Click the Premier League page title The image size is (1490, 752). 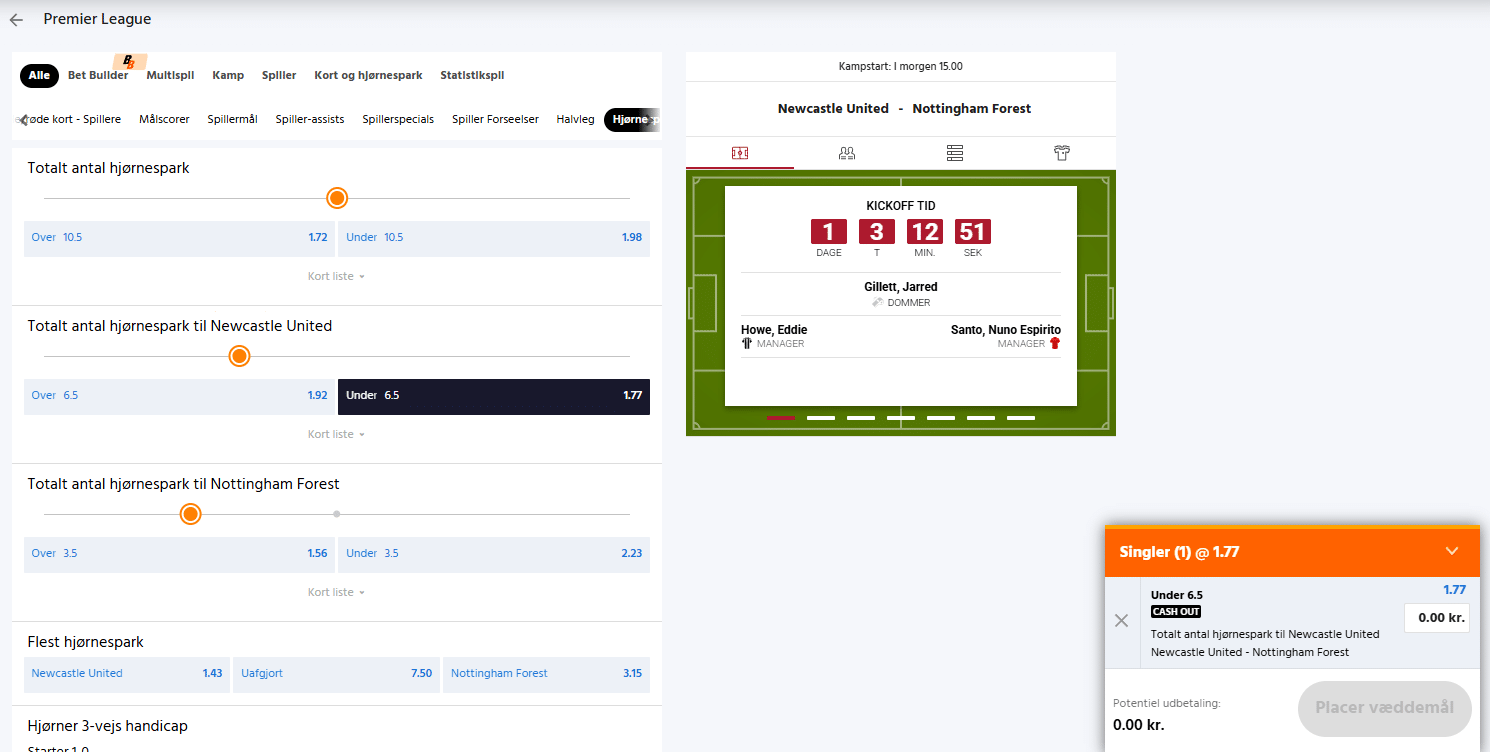pyautogui.click(x=98, y=19)
